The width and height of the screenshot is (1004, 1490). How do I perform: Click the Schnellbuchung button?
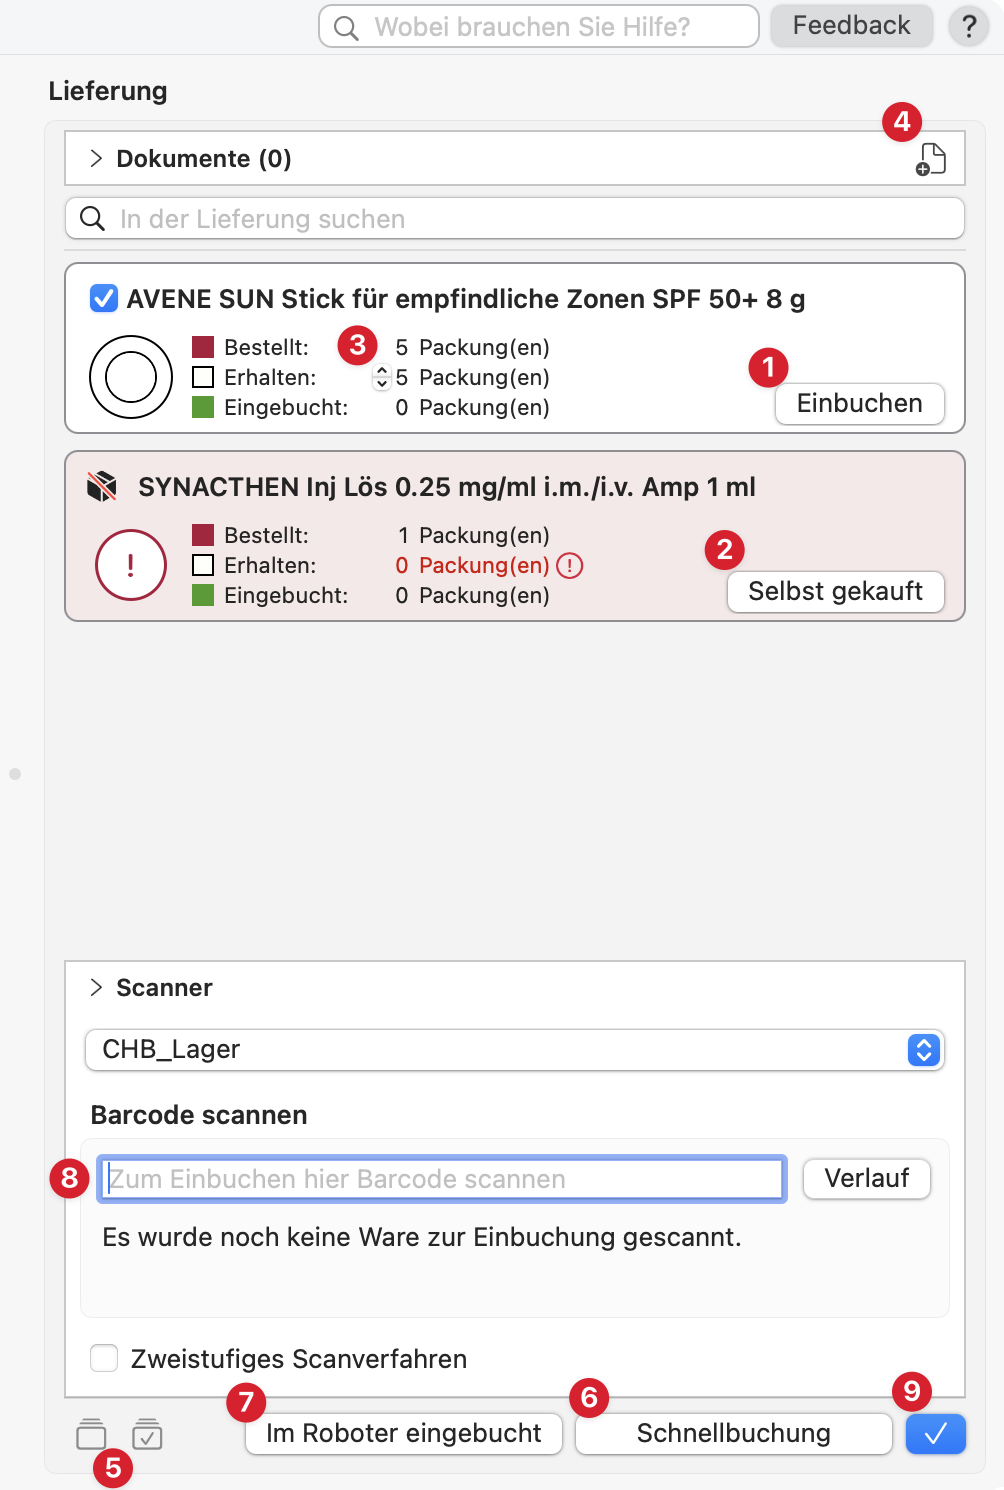[733, 1434]
